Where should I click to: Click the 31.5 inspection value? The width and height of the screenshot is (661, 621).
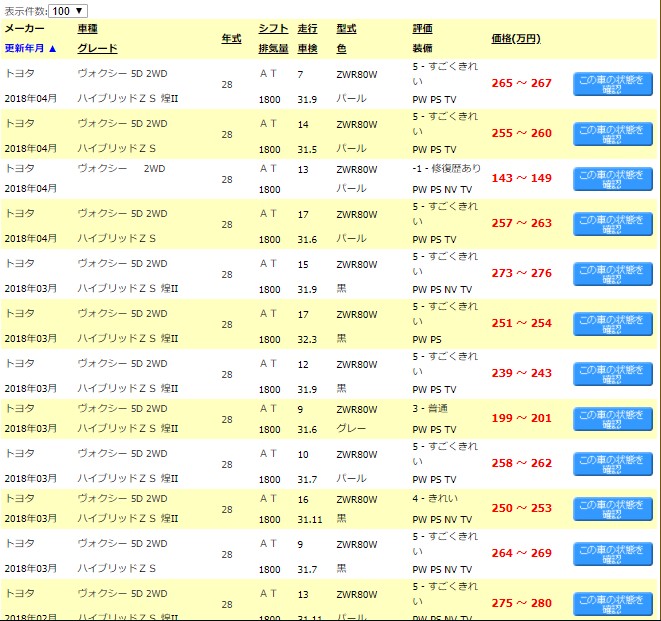[307, 150]
